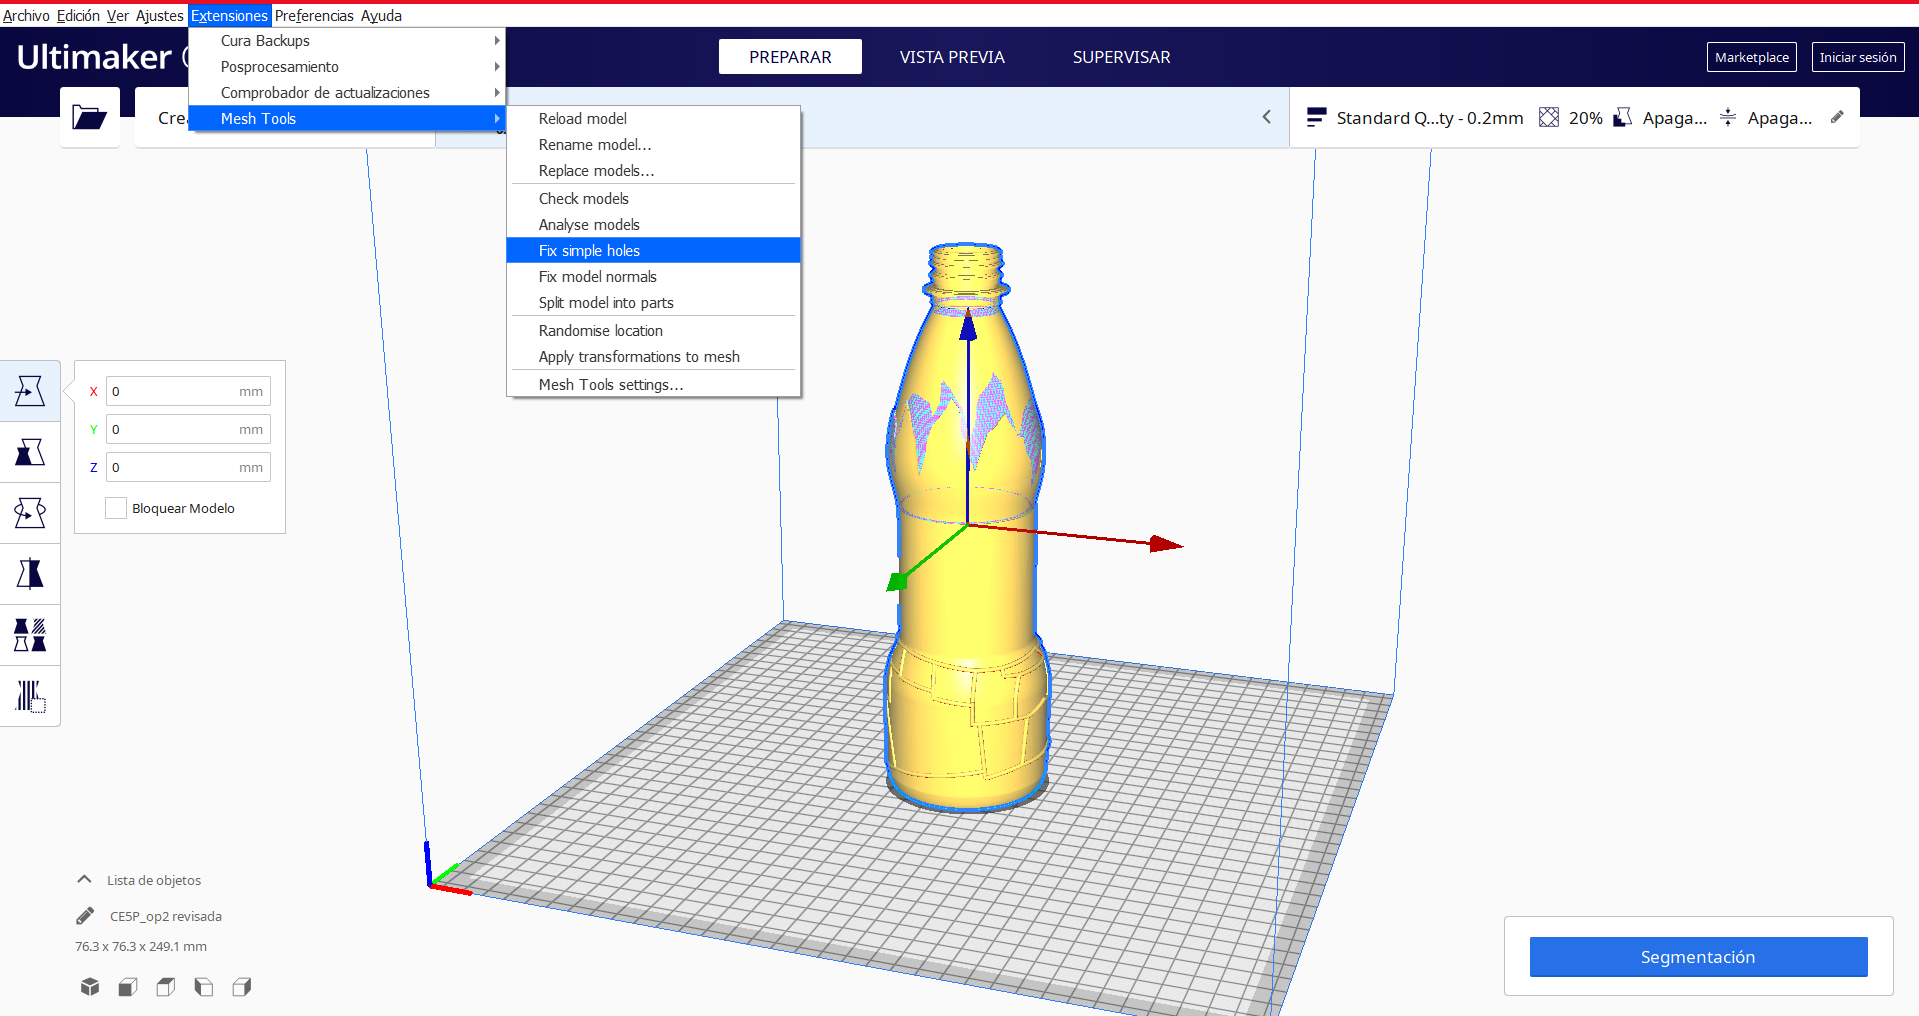
Task: Rename the model using the pencil icon
Action: pyautogui.click(x=85, y=915)
